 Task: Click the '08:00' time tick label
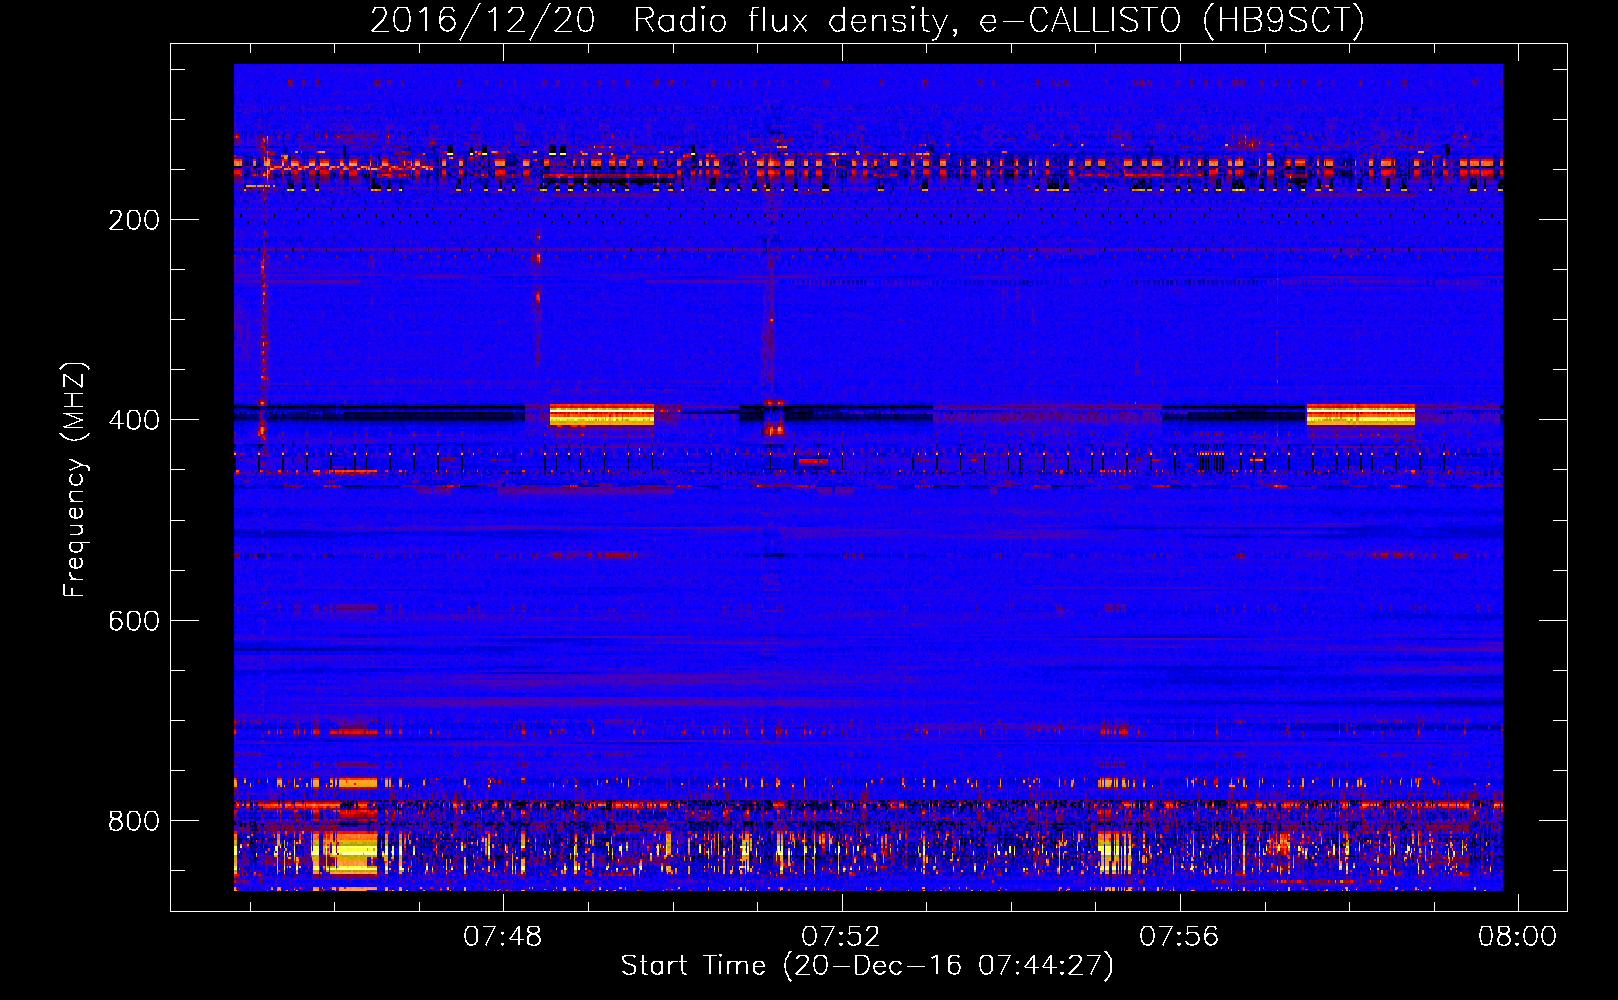click(1518, 936)
